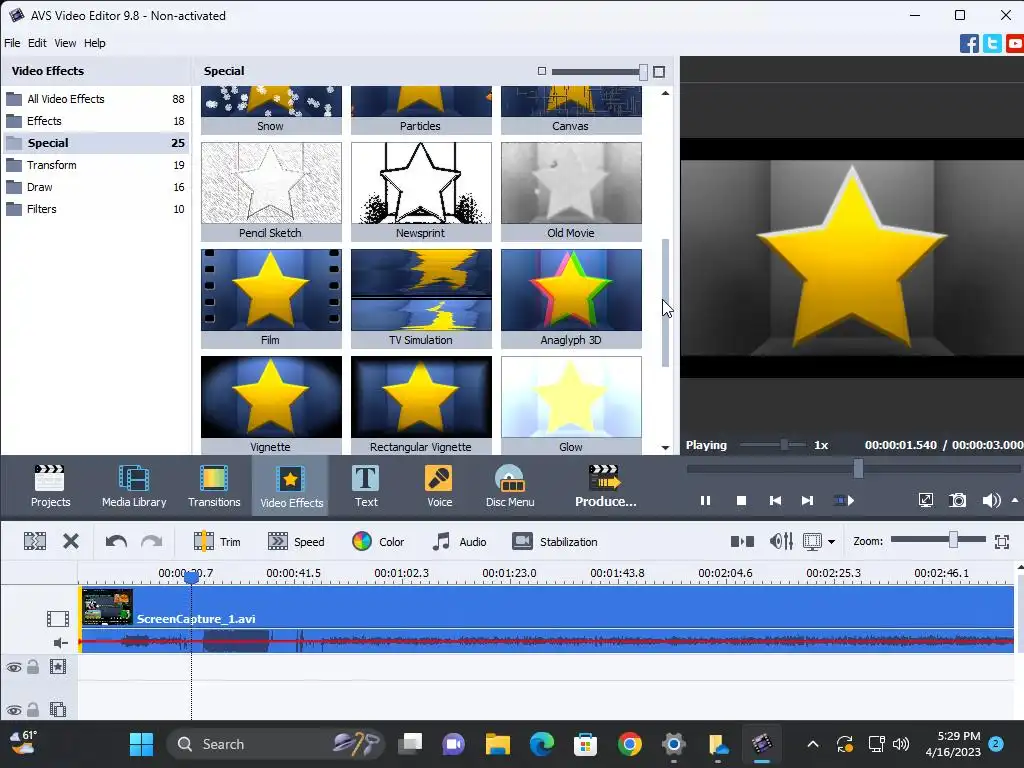Click the preview volume speaker icon

(991, 501)
